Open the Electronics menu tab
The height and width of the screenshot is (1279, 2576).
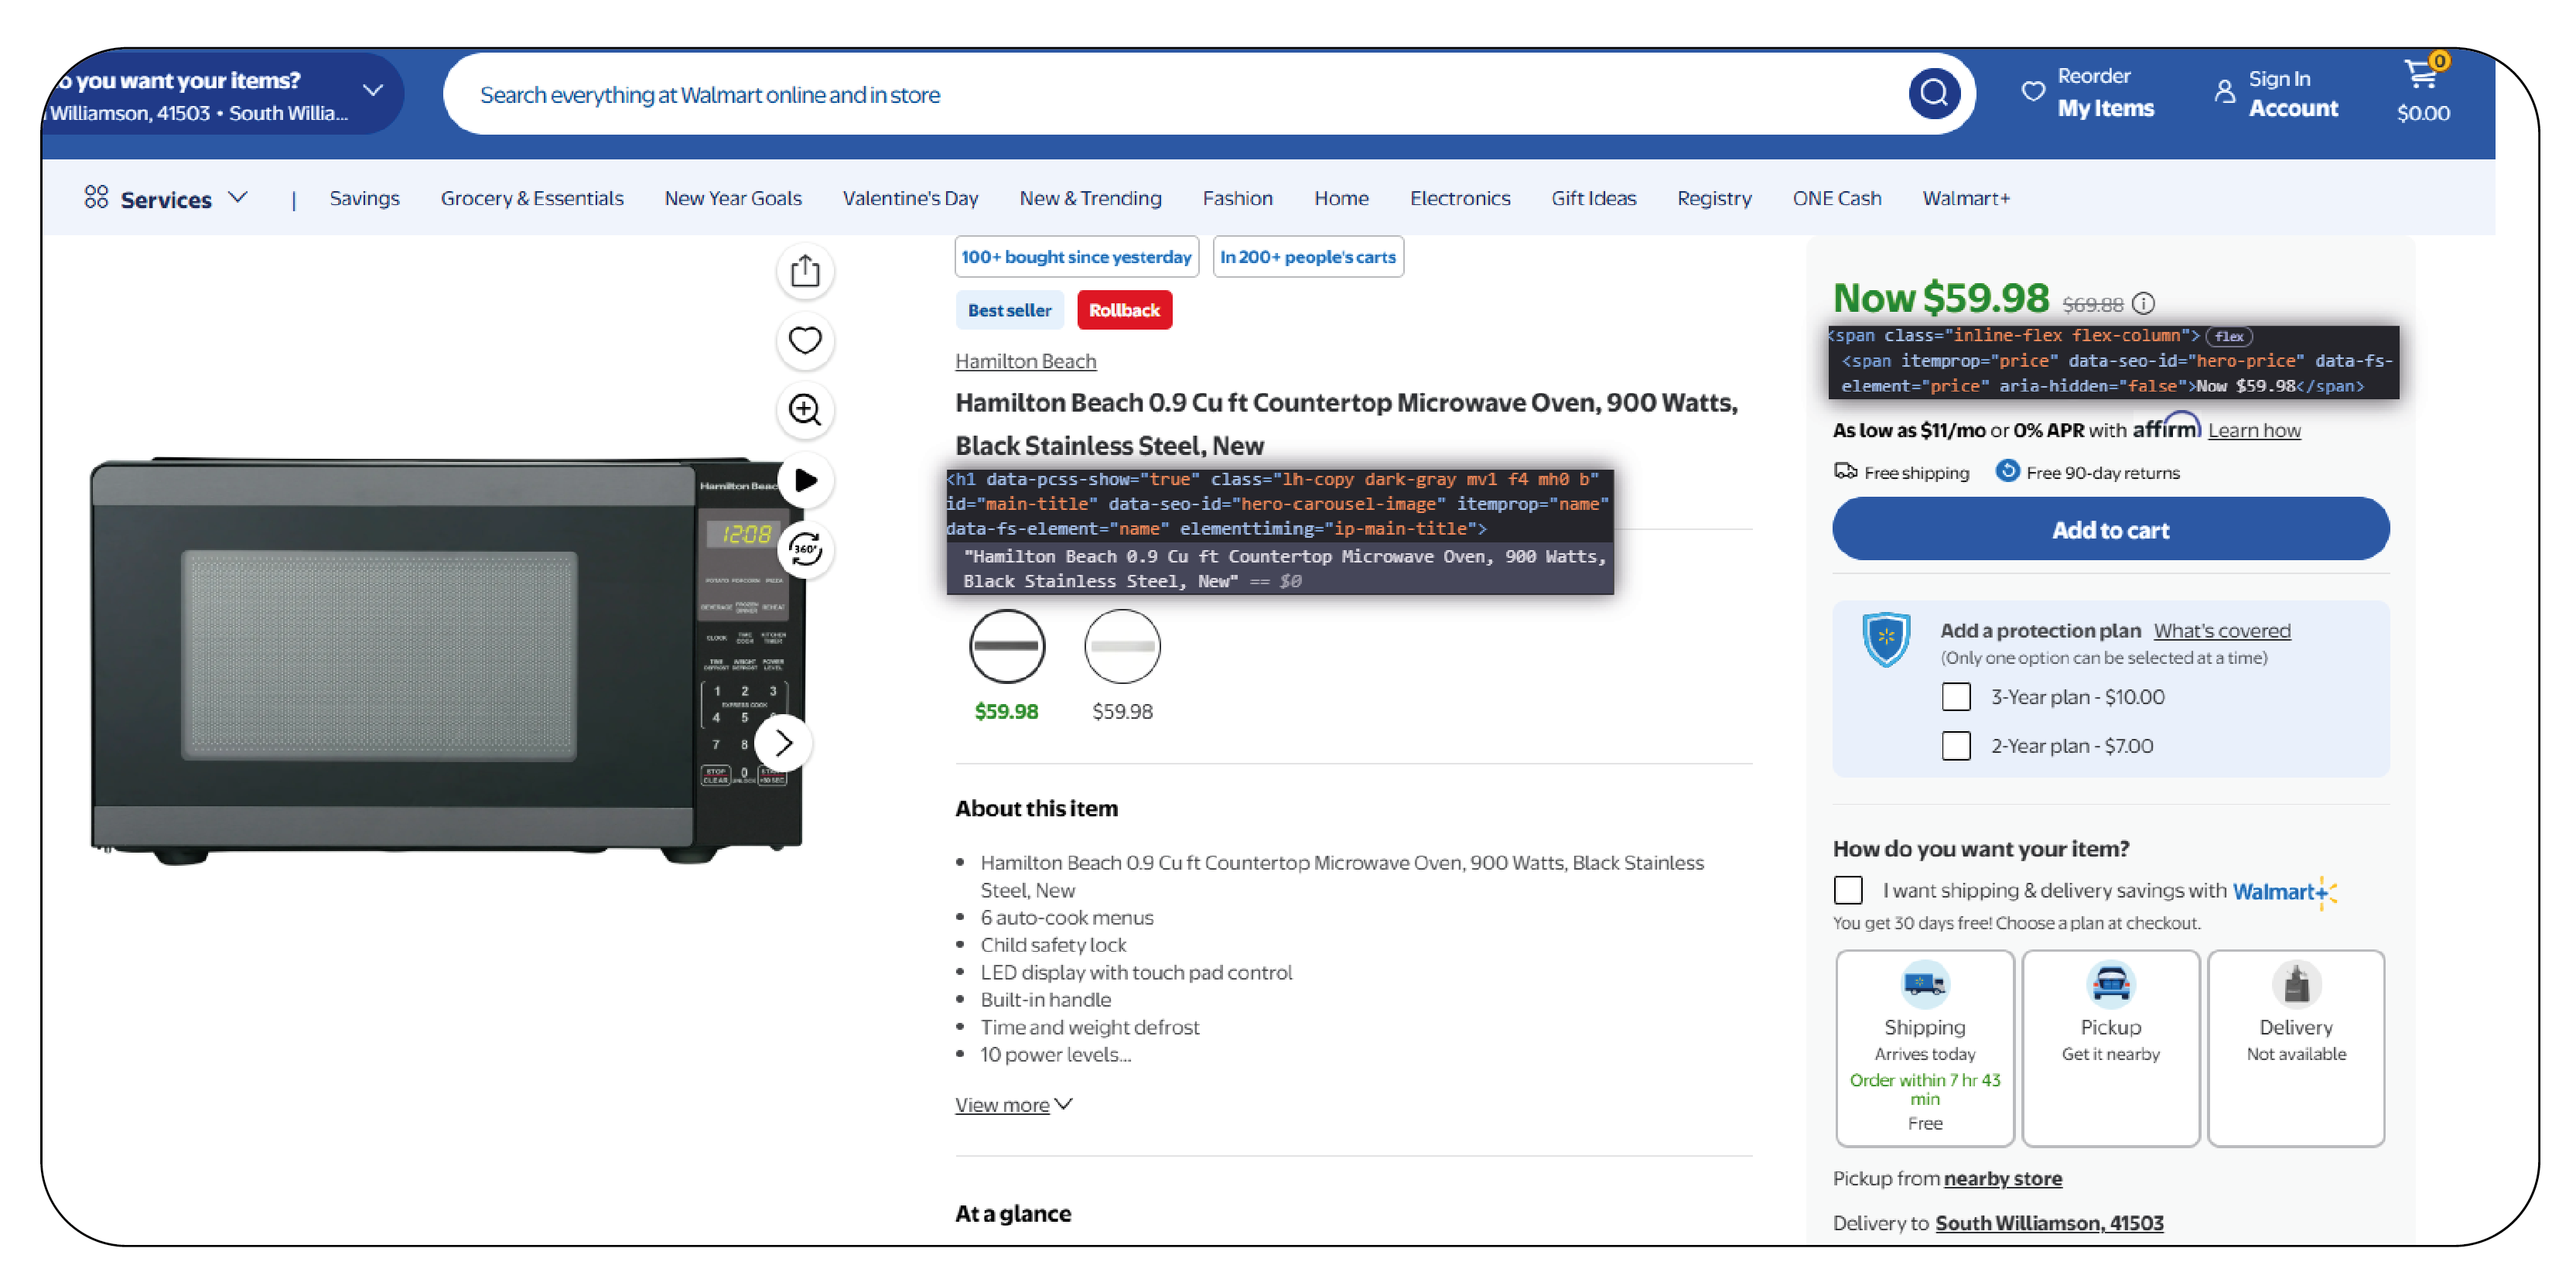click(x=1459, y=197)
